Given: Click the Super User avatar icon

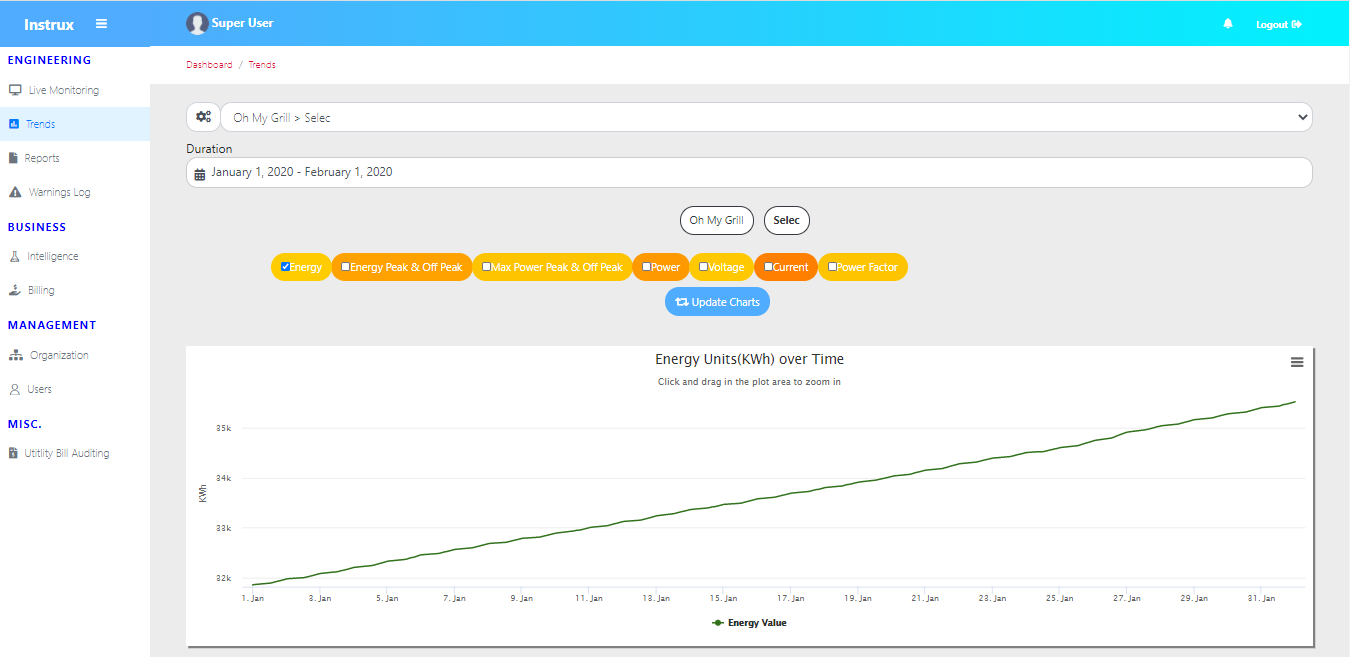Looking at the screenshot, I should [x=197, y=24].
